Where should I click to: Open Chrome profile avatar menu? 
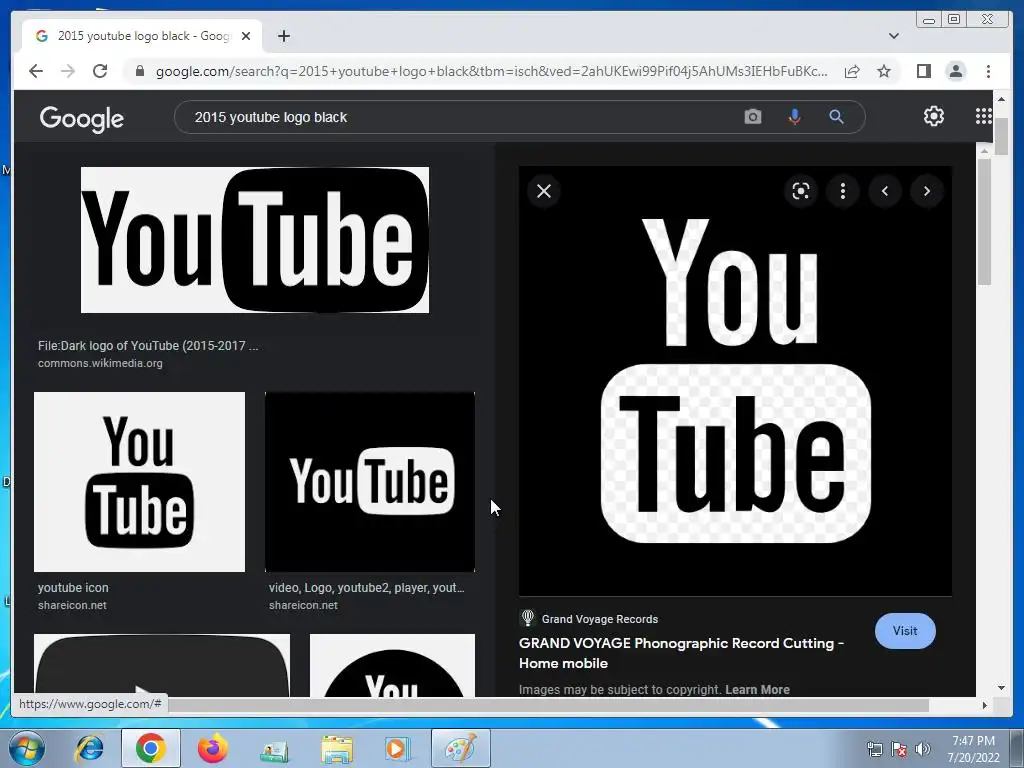coord(955,71)
